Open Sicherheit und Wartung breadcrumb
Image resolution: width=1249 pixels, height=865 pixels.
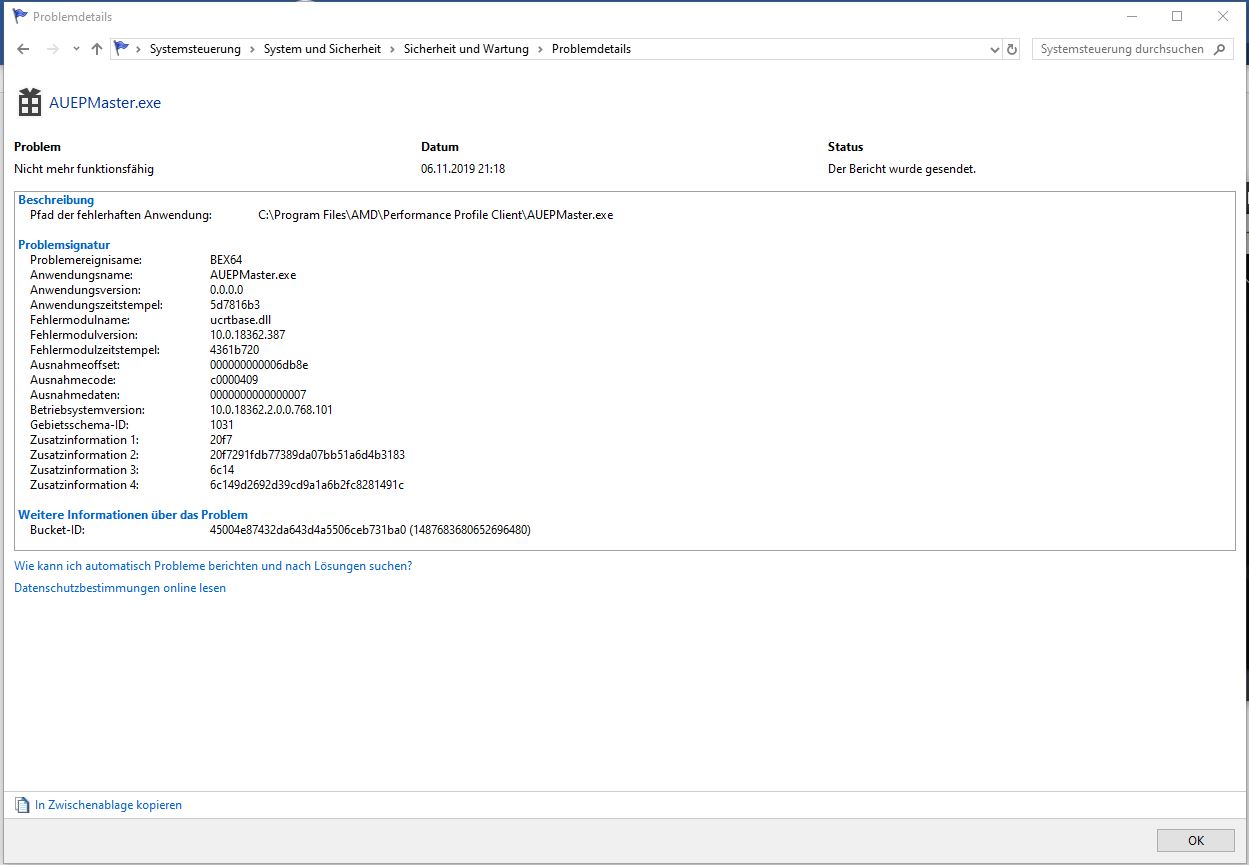466,49
